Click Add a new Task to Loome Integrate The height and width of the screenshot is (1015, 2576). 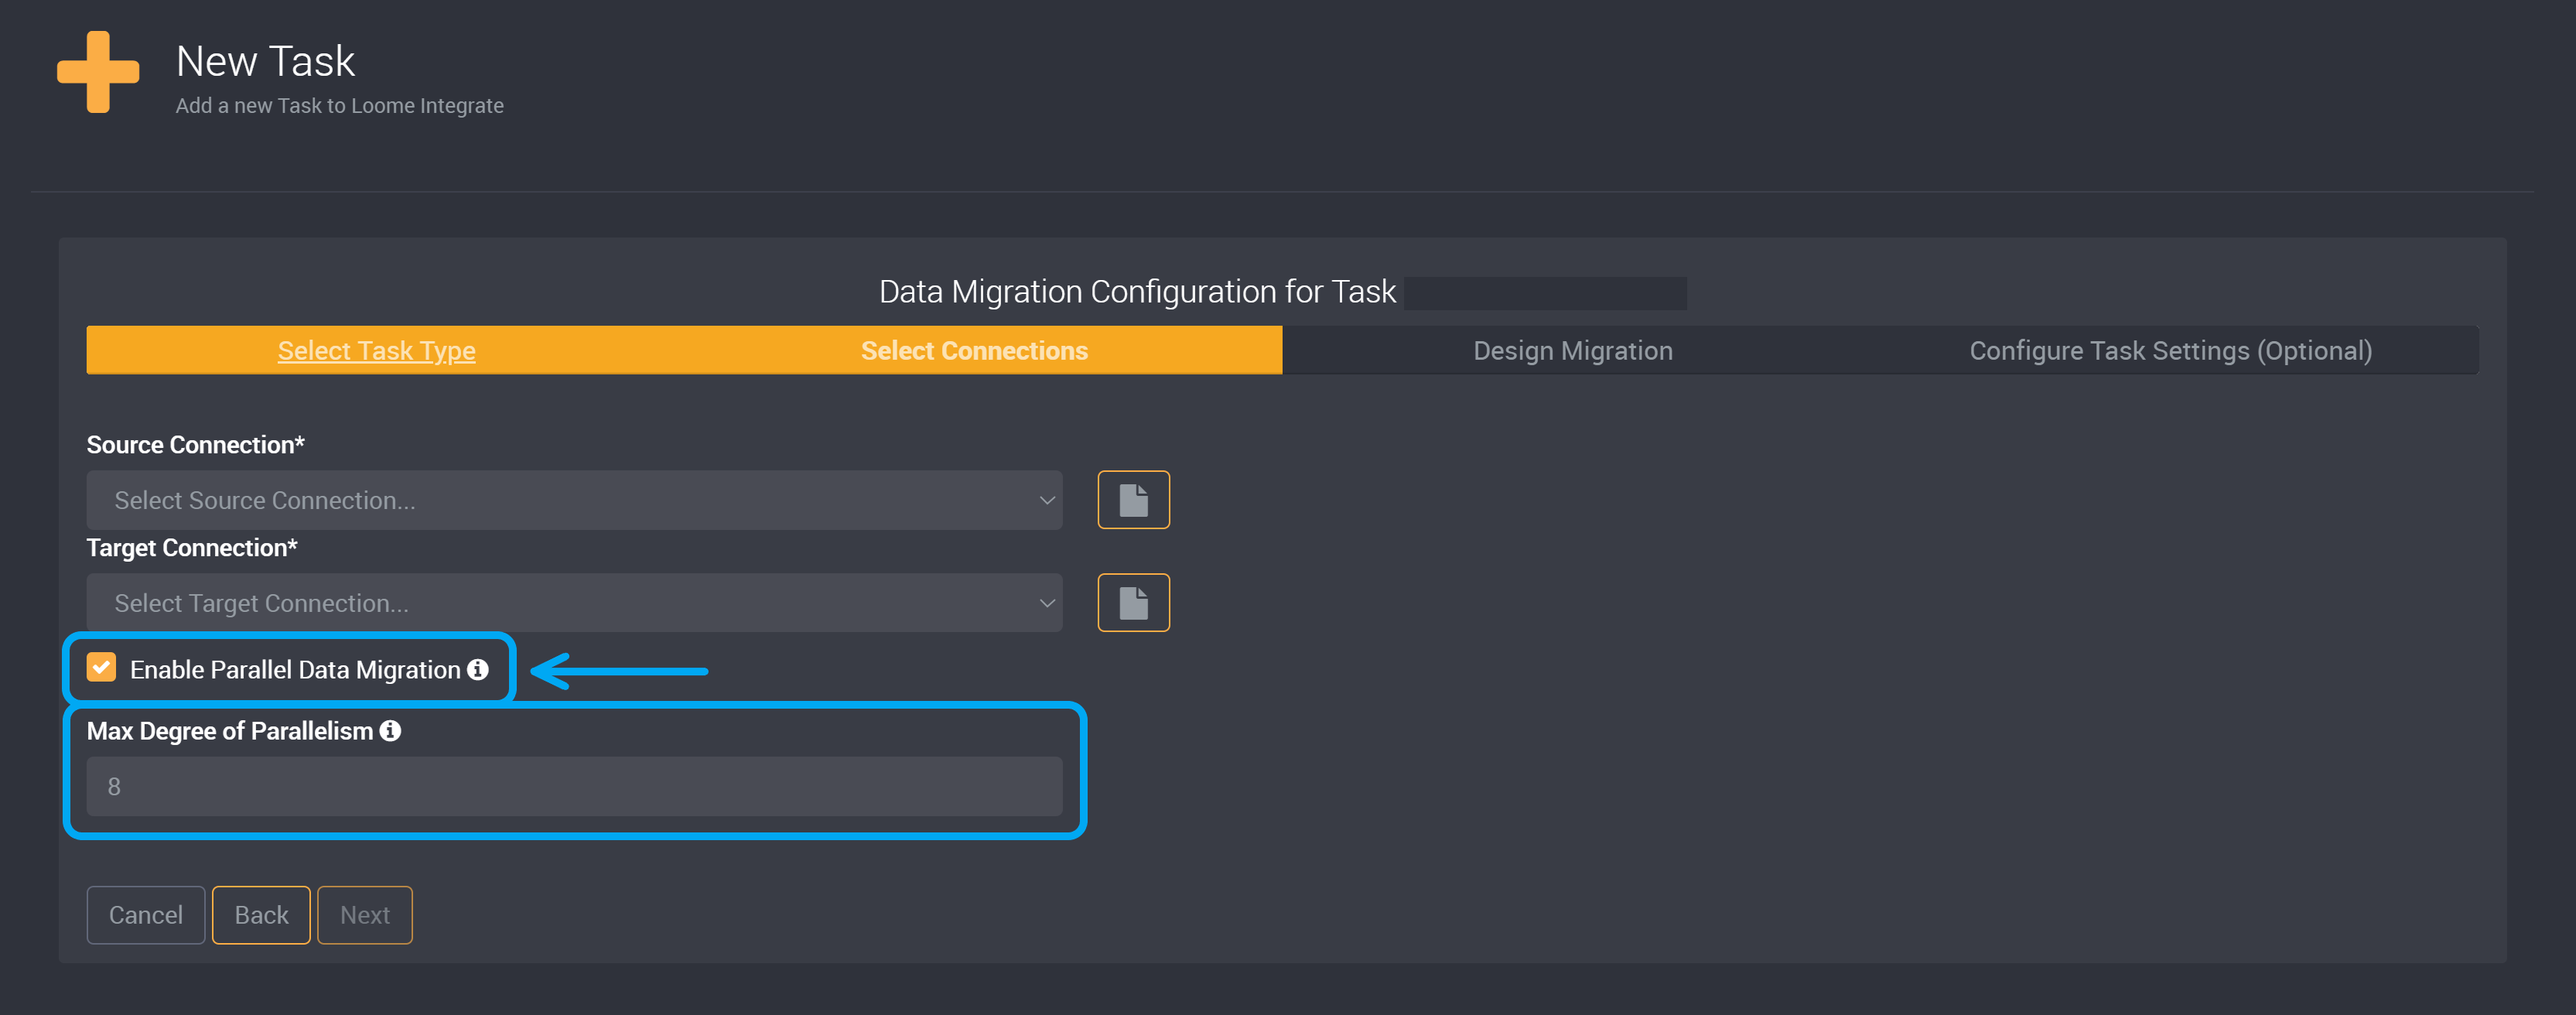tap(340, 106)
